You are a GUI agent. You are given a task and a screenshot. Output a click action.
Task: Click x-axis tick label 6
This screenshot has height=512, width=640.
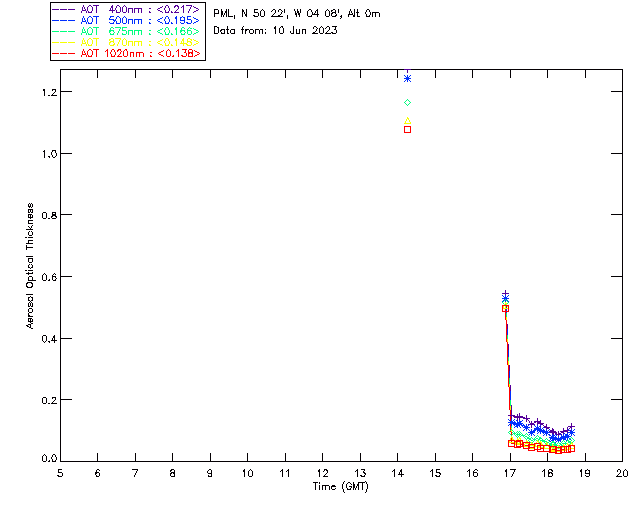(98, 473)
